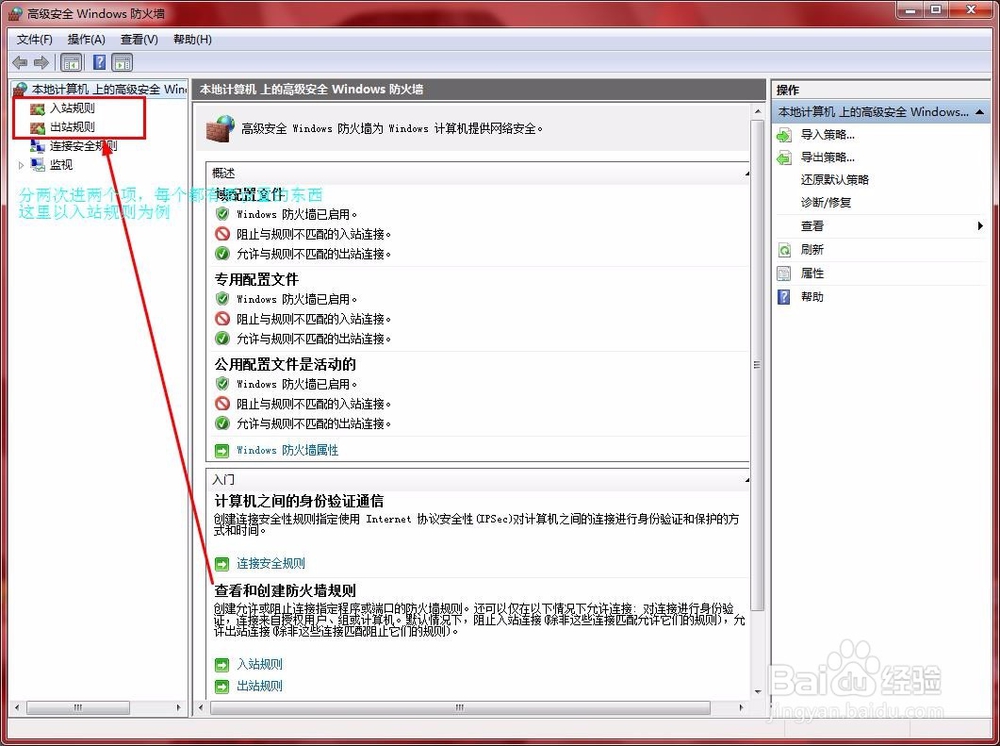Click center pane vertical scrollbar up arrow
Viewport: 1000px width, 746px height.
758,112
